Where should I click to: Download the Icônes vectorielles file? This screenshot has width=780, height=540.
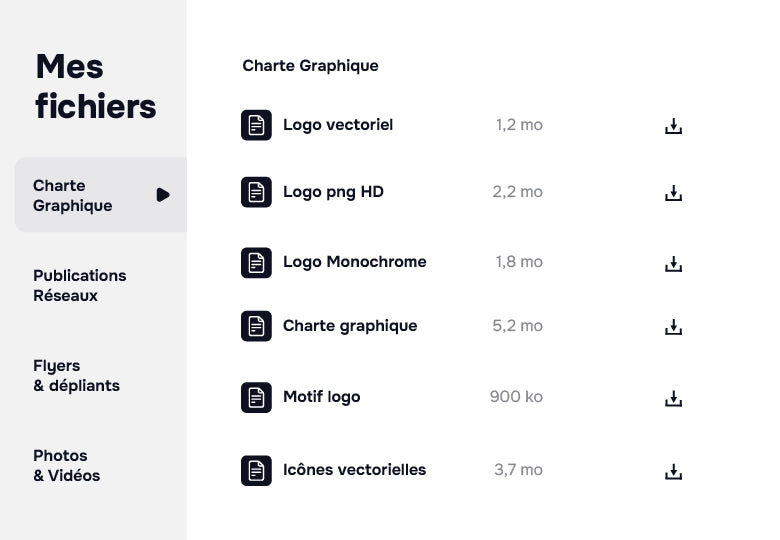pos(674,471)
